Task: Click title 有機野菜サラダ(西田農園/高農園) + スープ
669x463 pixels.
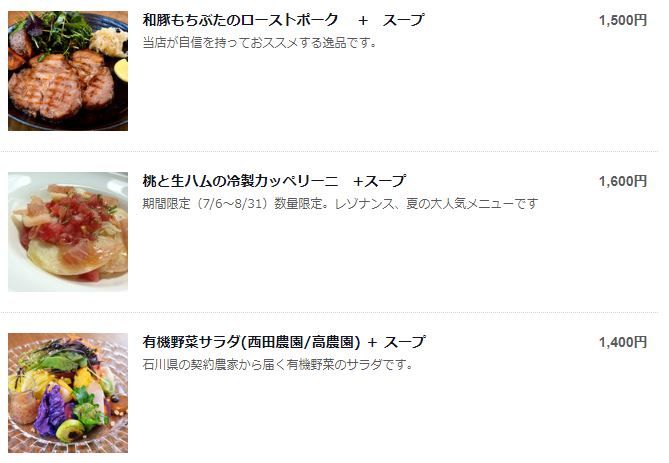Action: tap(284, 342)
